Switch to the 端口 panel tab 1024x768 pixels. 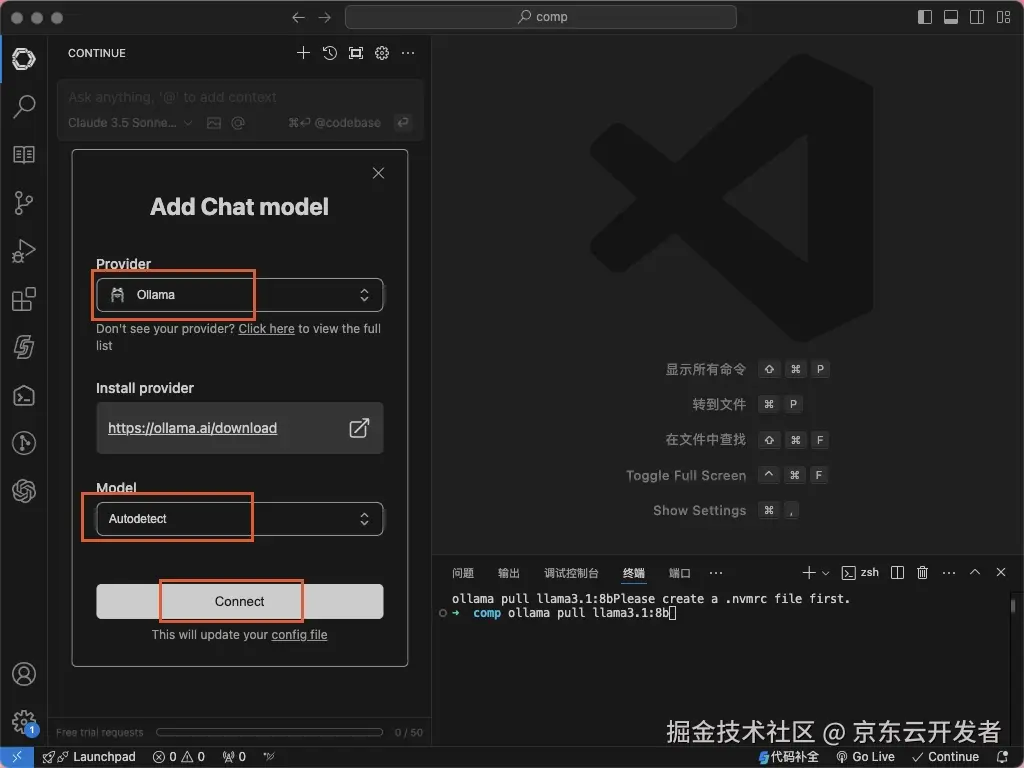point(680,573)
